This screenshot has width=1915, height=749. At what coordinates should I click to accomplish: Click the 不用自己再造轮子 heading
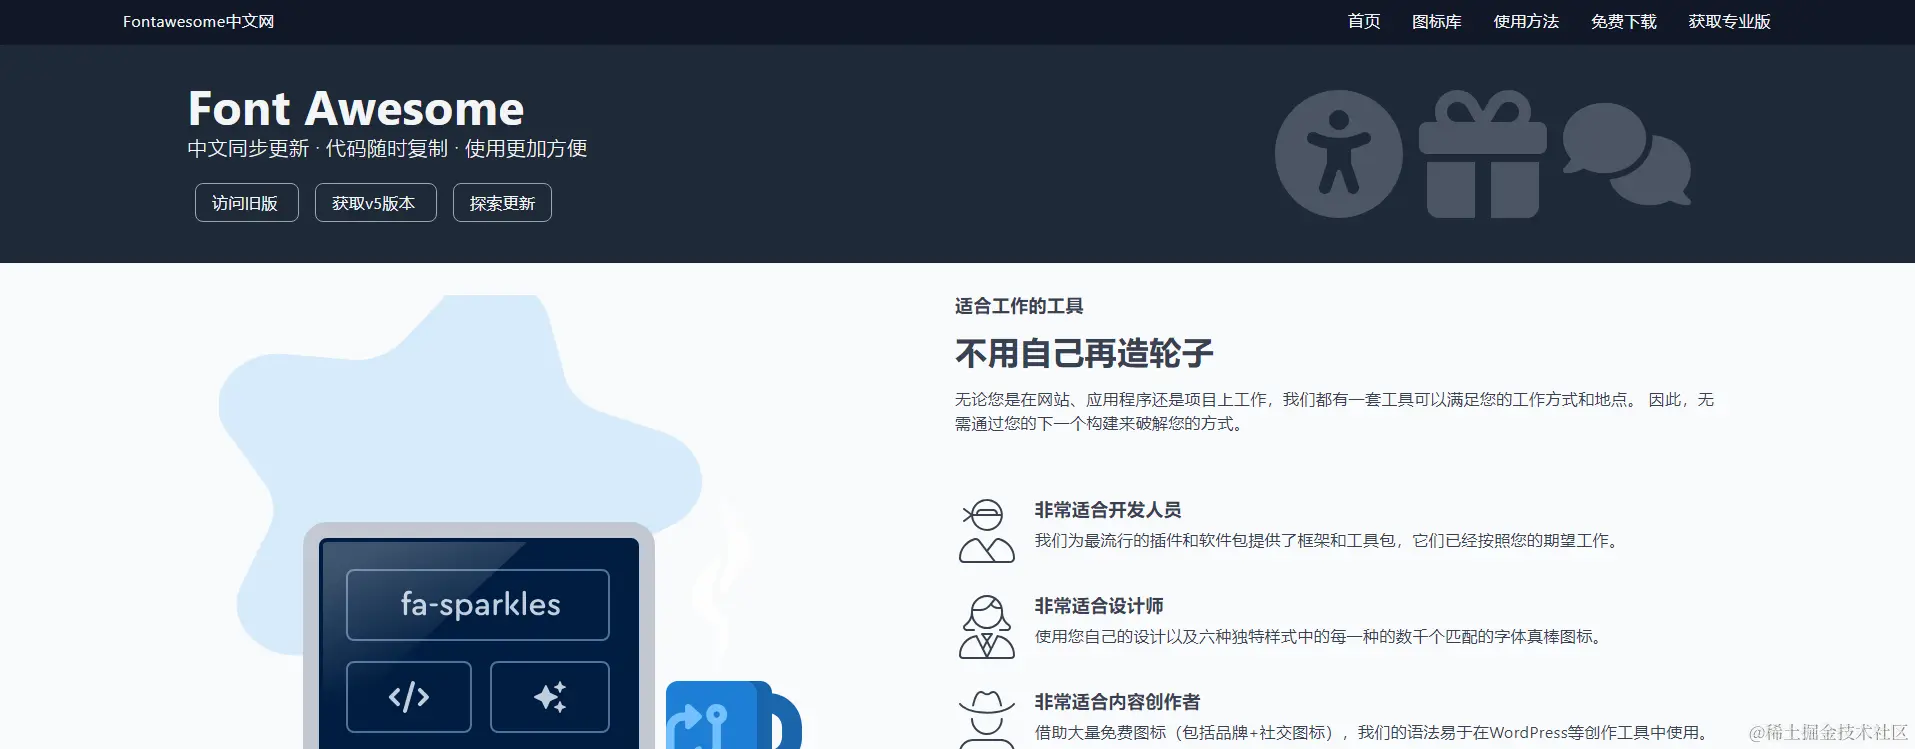(x=1084, y=353)
